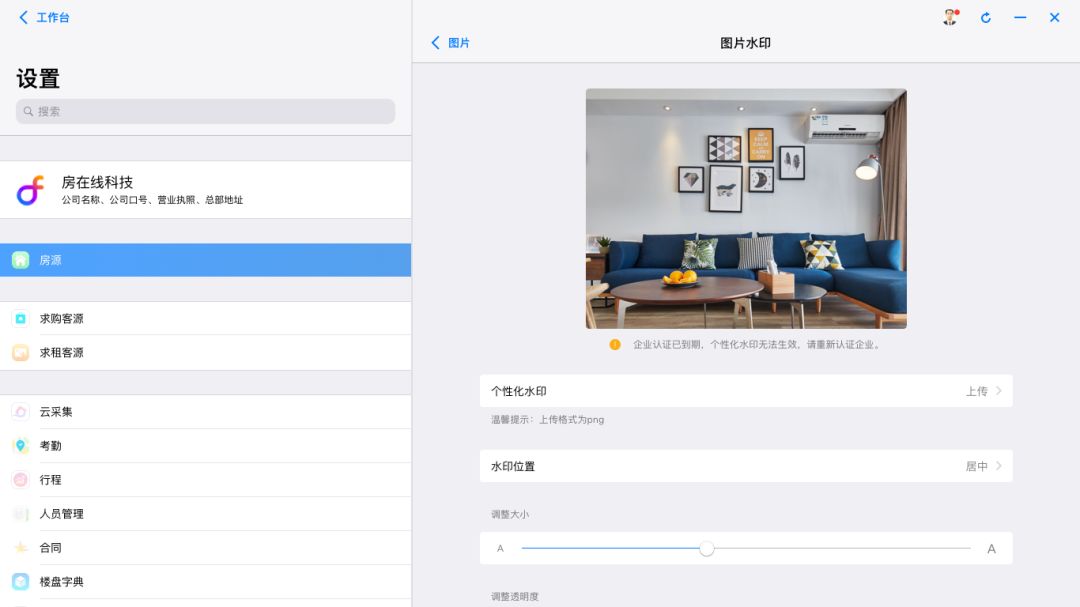Click the 调整透明度 label

pos(515,596)
